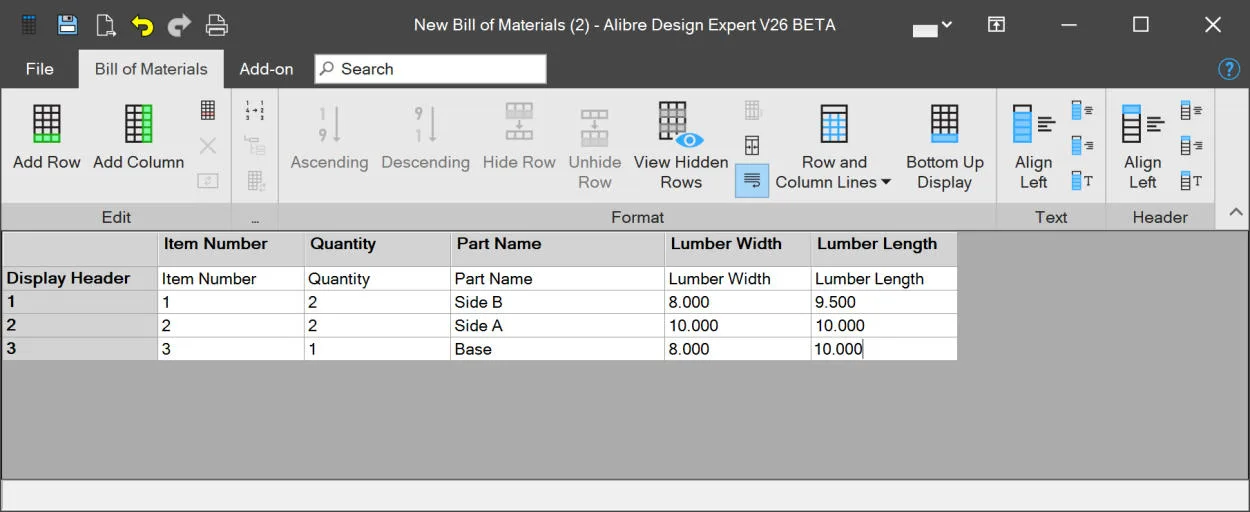Select row header 2
This screenshot has width=1250, height=512.
point(79,325)
